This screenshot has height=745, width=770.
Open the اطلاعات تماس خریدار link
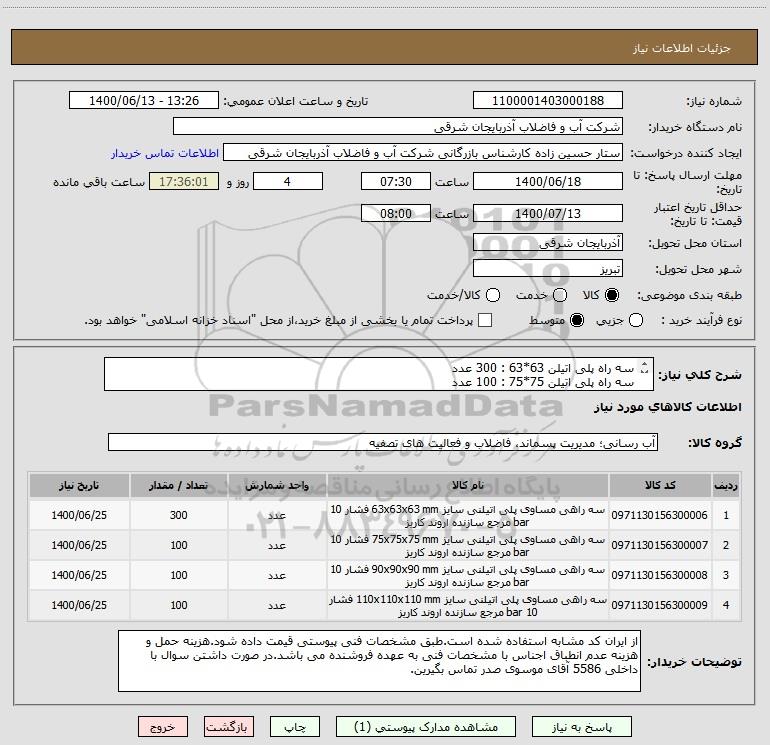click(165, 153)
